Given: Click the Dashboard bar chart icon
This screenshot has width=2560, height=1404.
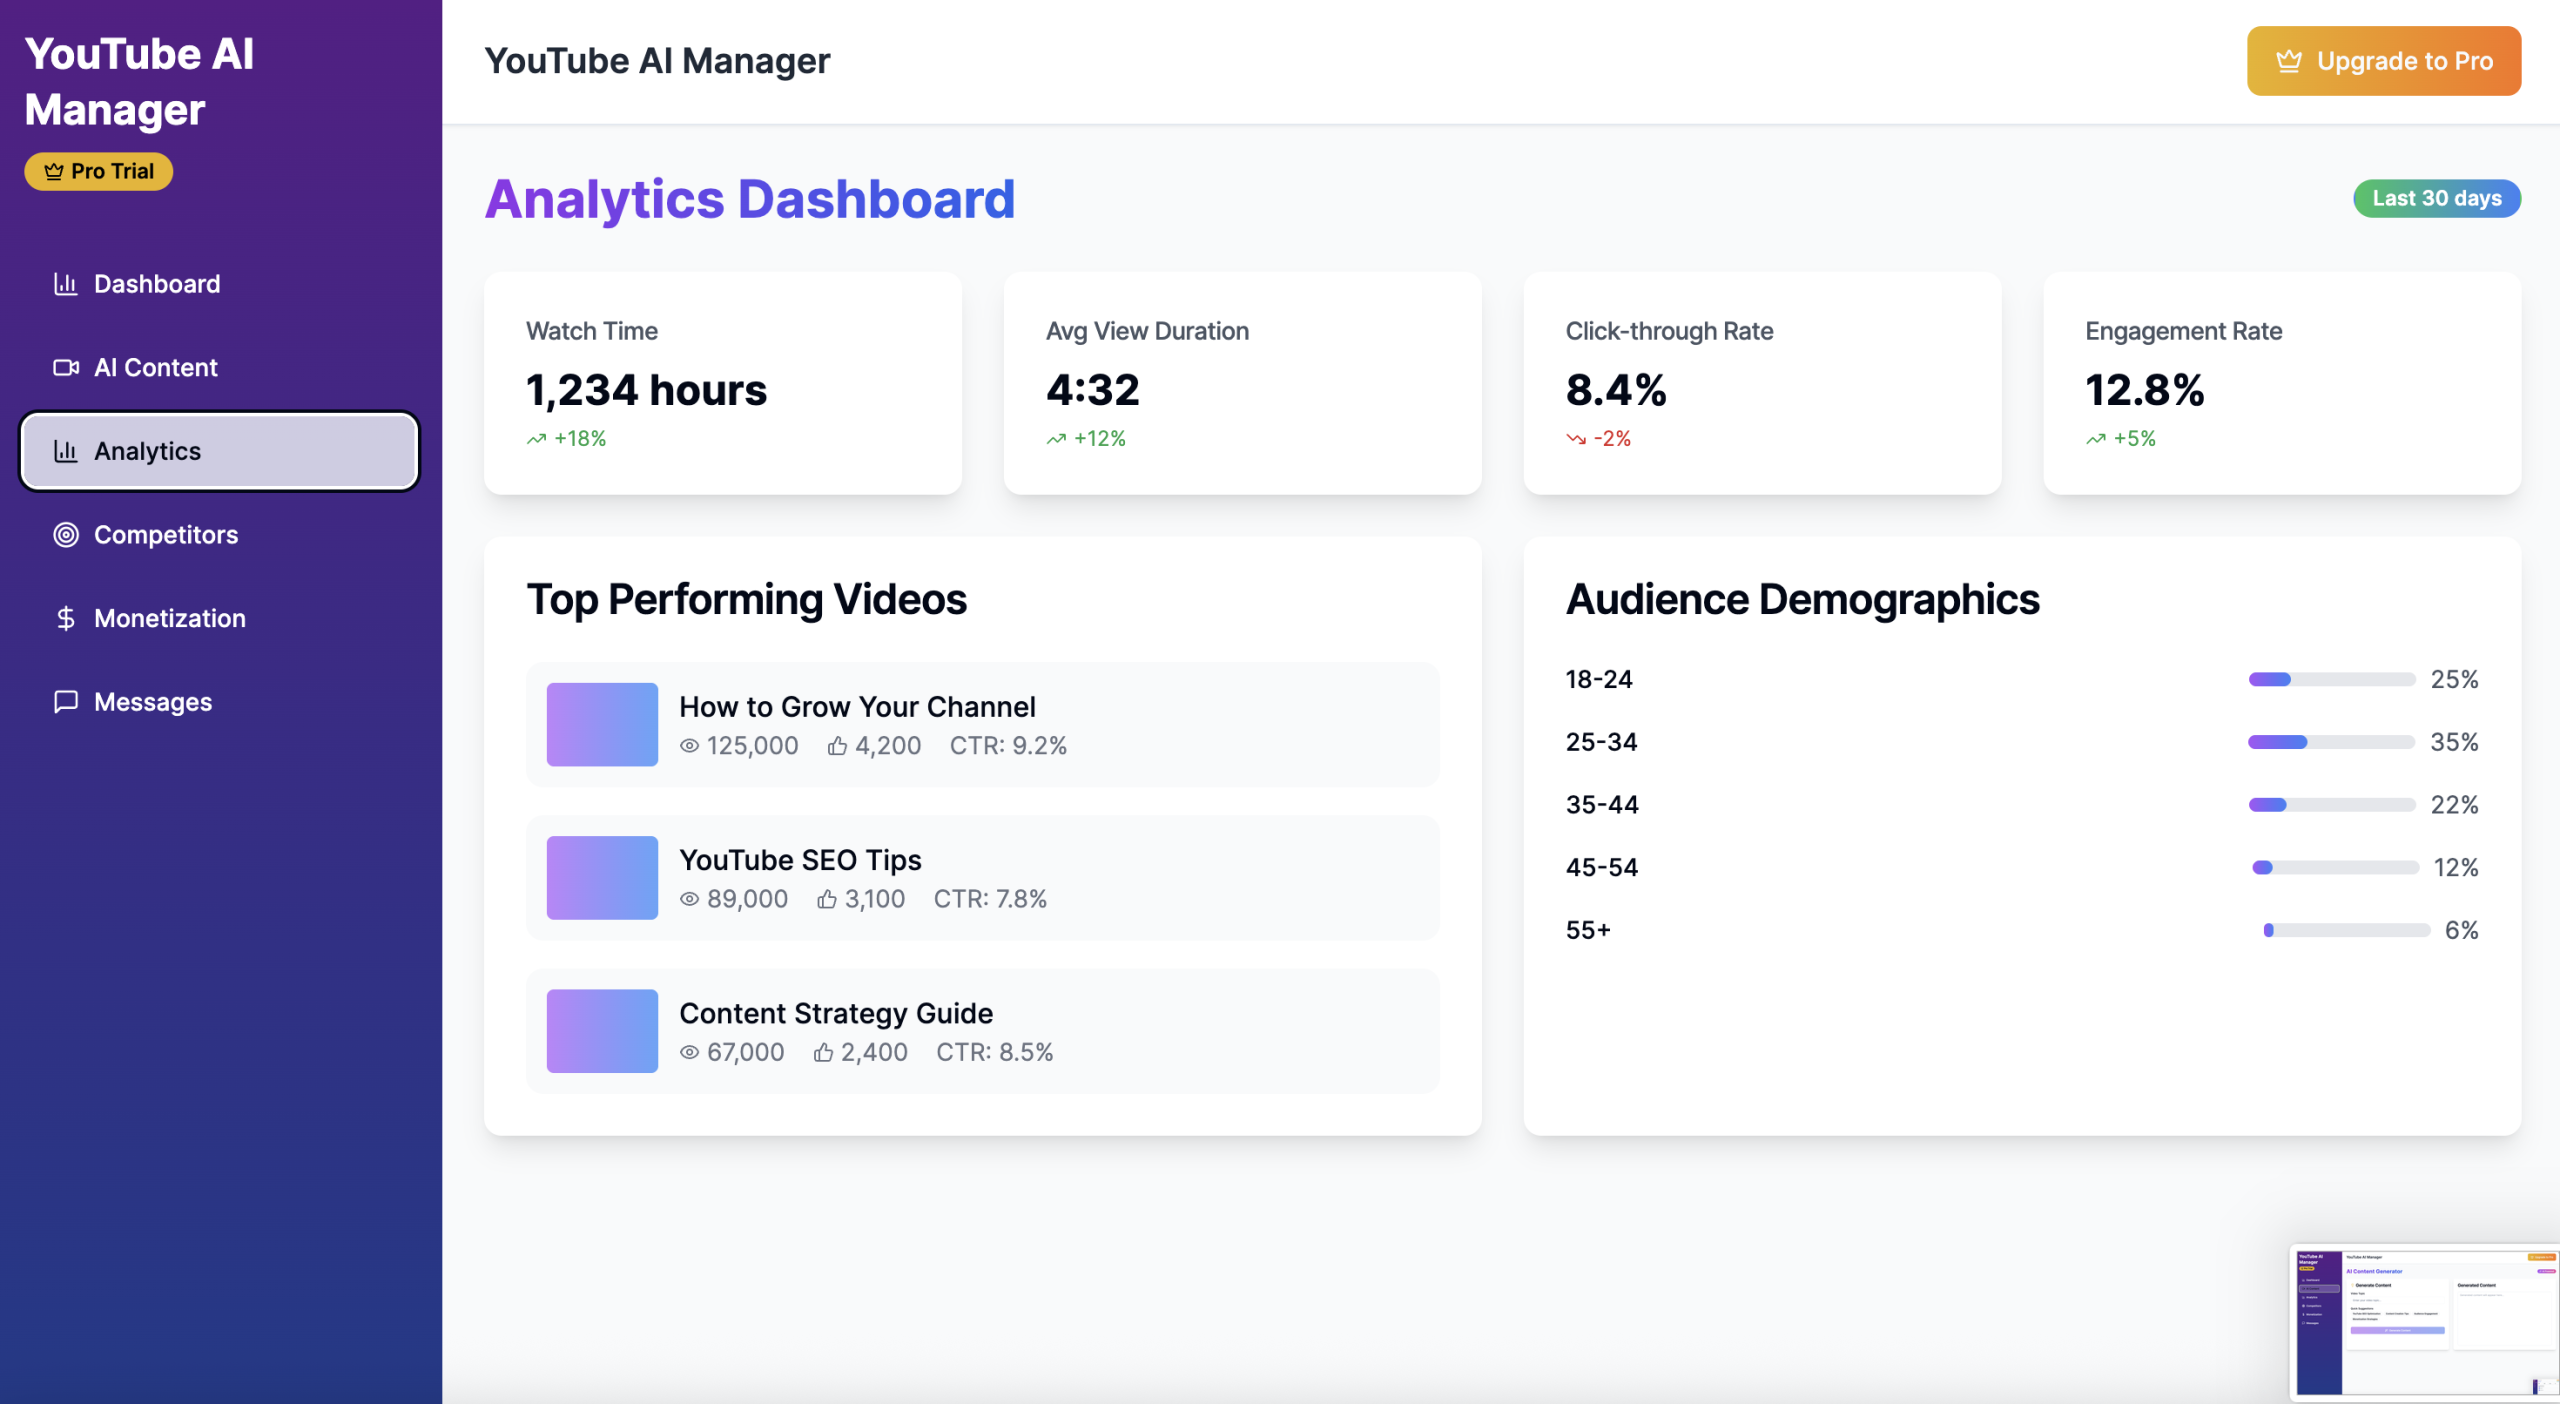Looking at the screenshot, I should (66, 284).
